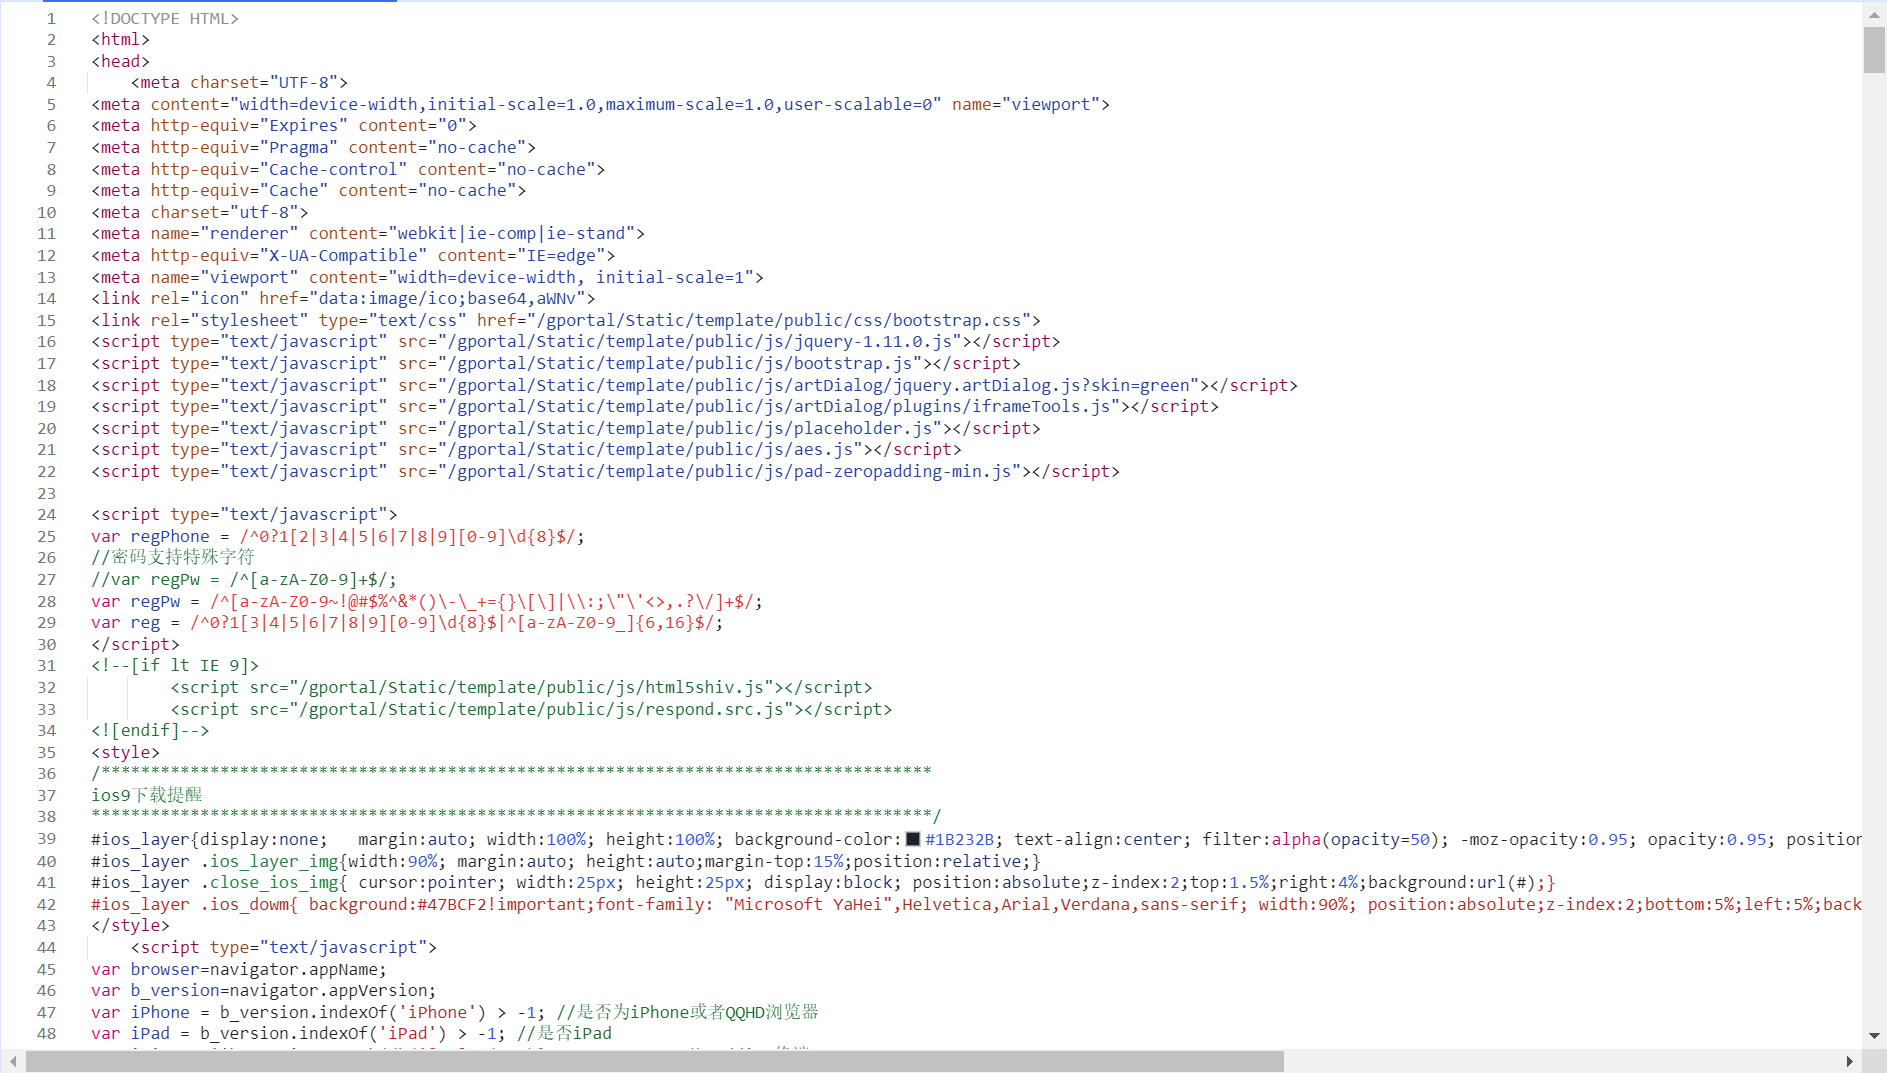Click the commented //var regPw line
This screenshot has width=1887, height=1073.
pyautogui.click(x=244, y=579)
